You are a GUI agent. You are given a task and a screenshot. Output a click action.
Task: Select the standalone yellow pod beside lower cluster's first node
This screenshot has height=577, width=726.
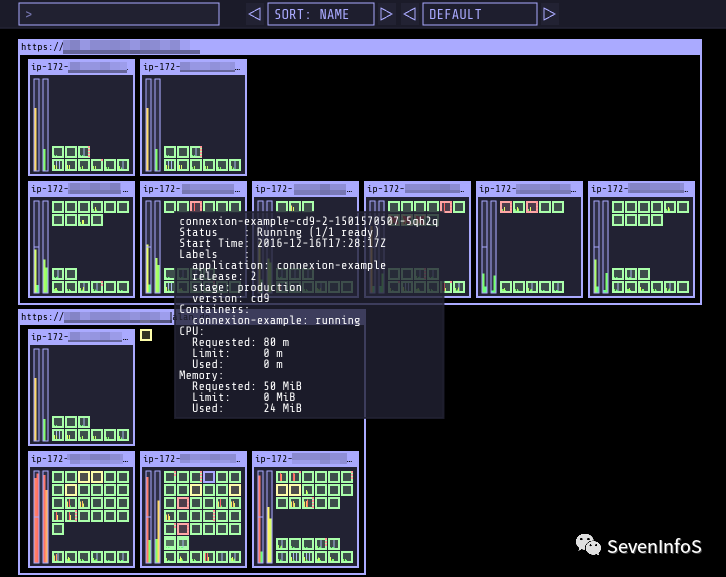tap(146, 335)
